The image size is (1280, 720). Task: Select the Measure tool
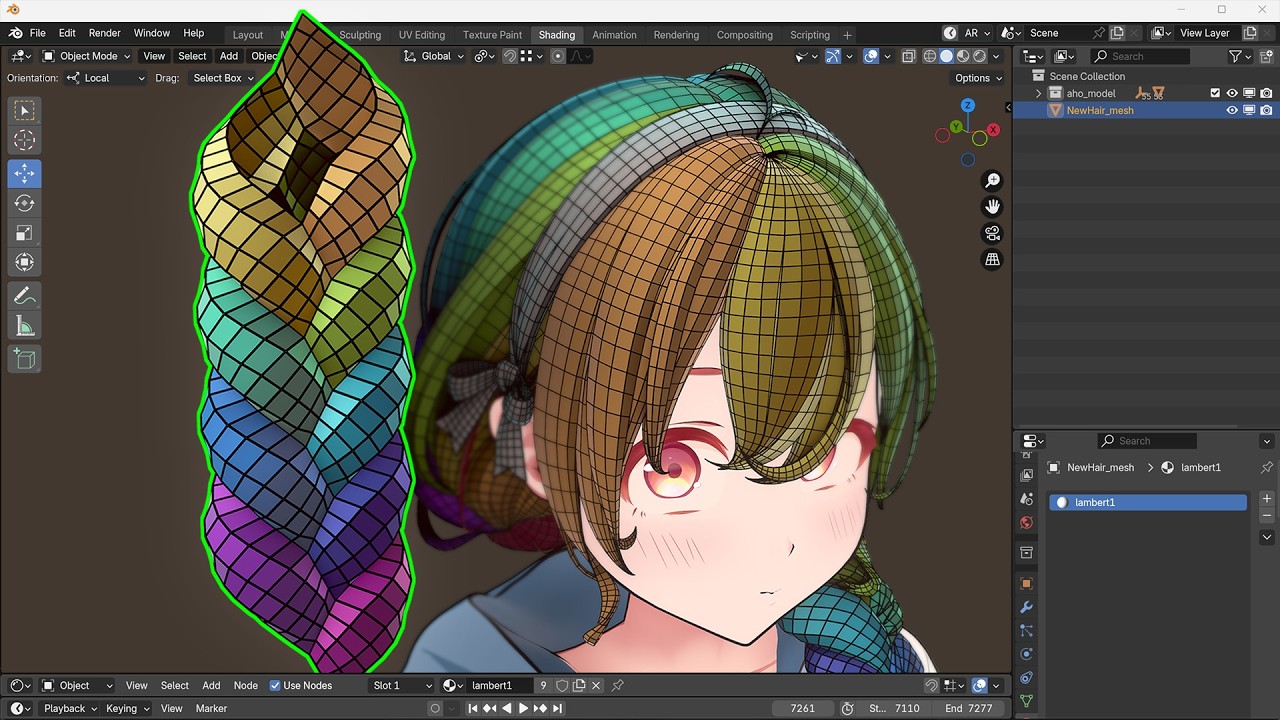(25, 326)
